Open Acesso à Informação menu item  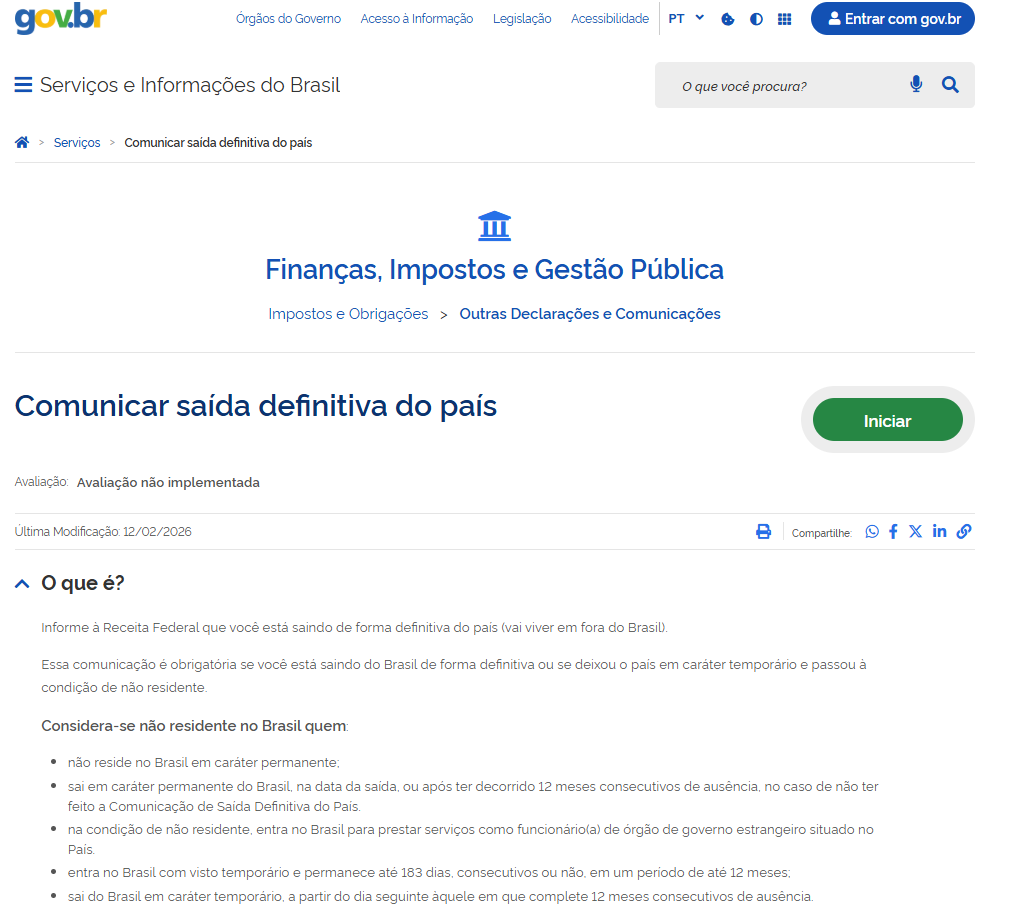tap(416, 19)
